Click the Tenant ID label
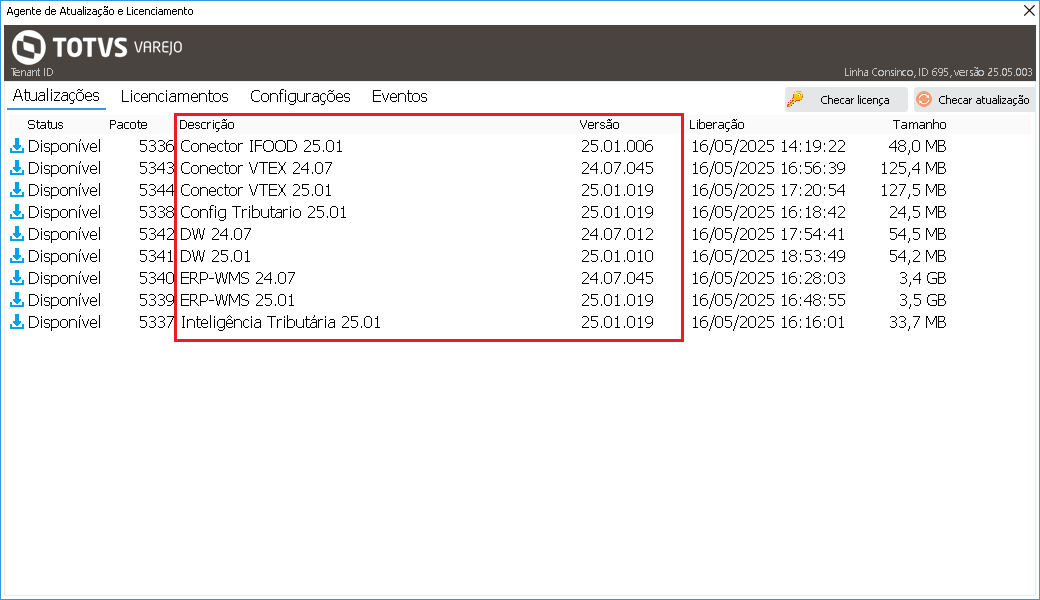This screenshot has height=600, width=1040. click(32, 72)
